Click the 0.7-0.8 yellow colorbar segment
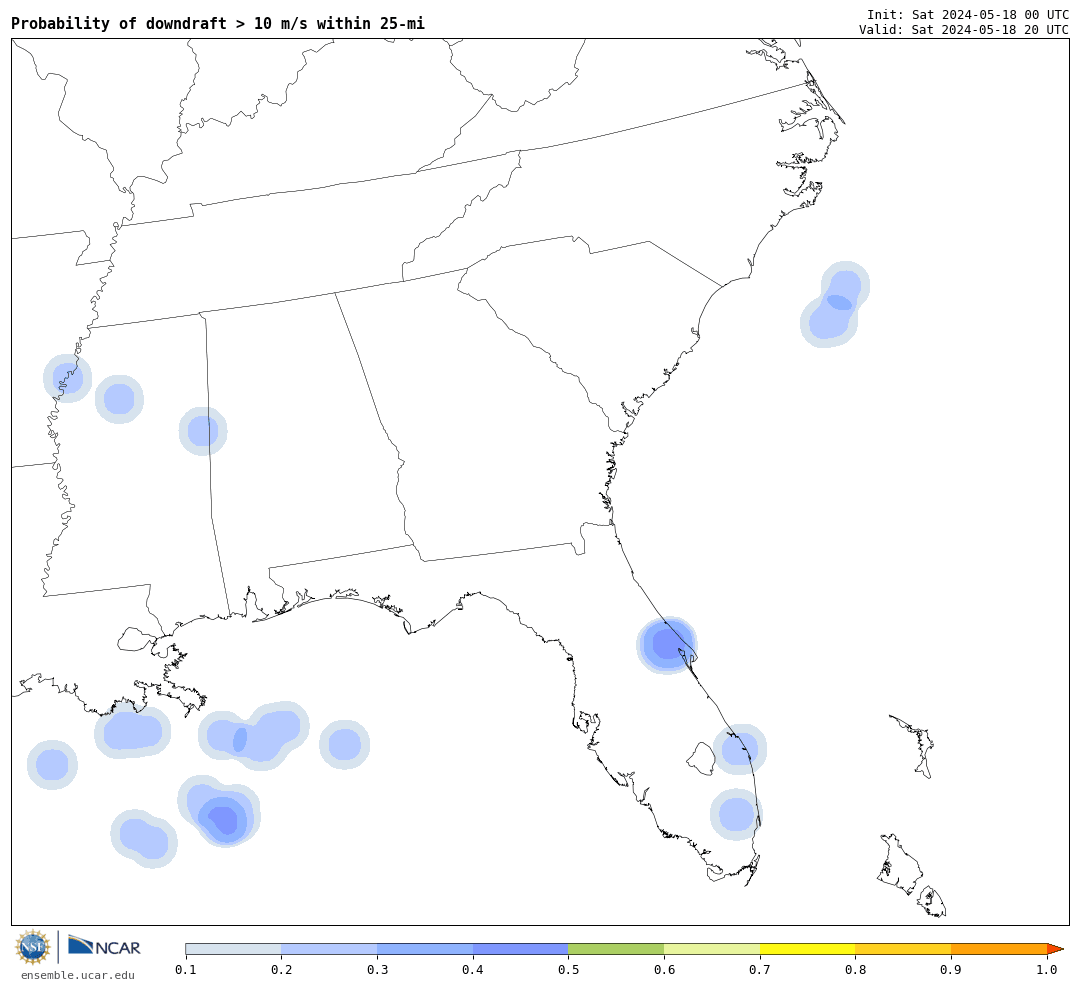The height and width of the screenshot is (988, 1080). tap(807, 949)
